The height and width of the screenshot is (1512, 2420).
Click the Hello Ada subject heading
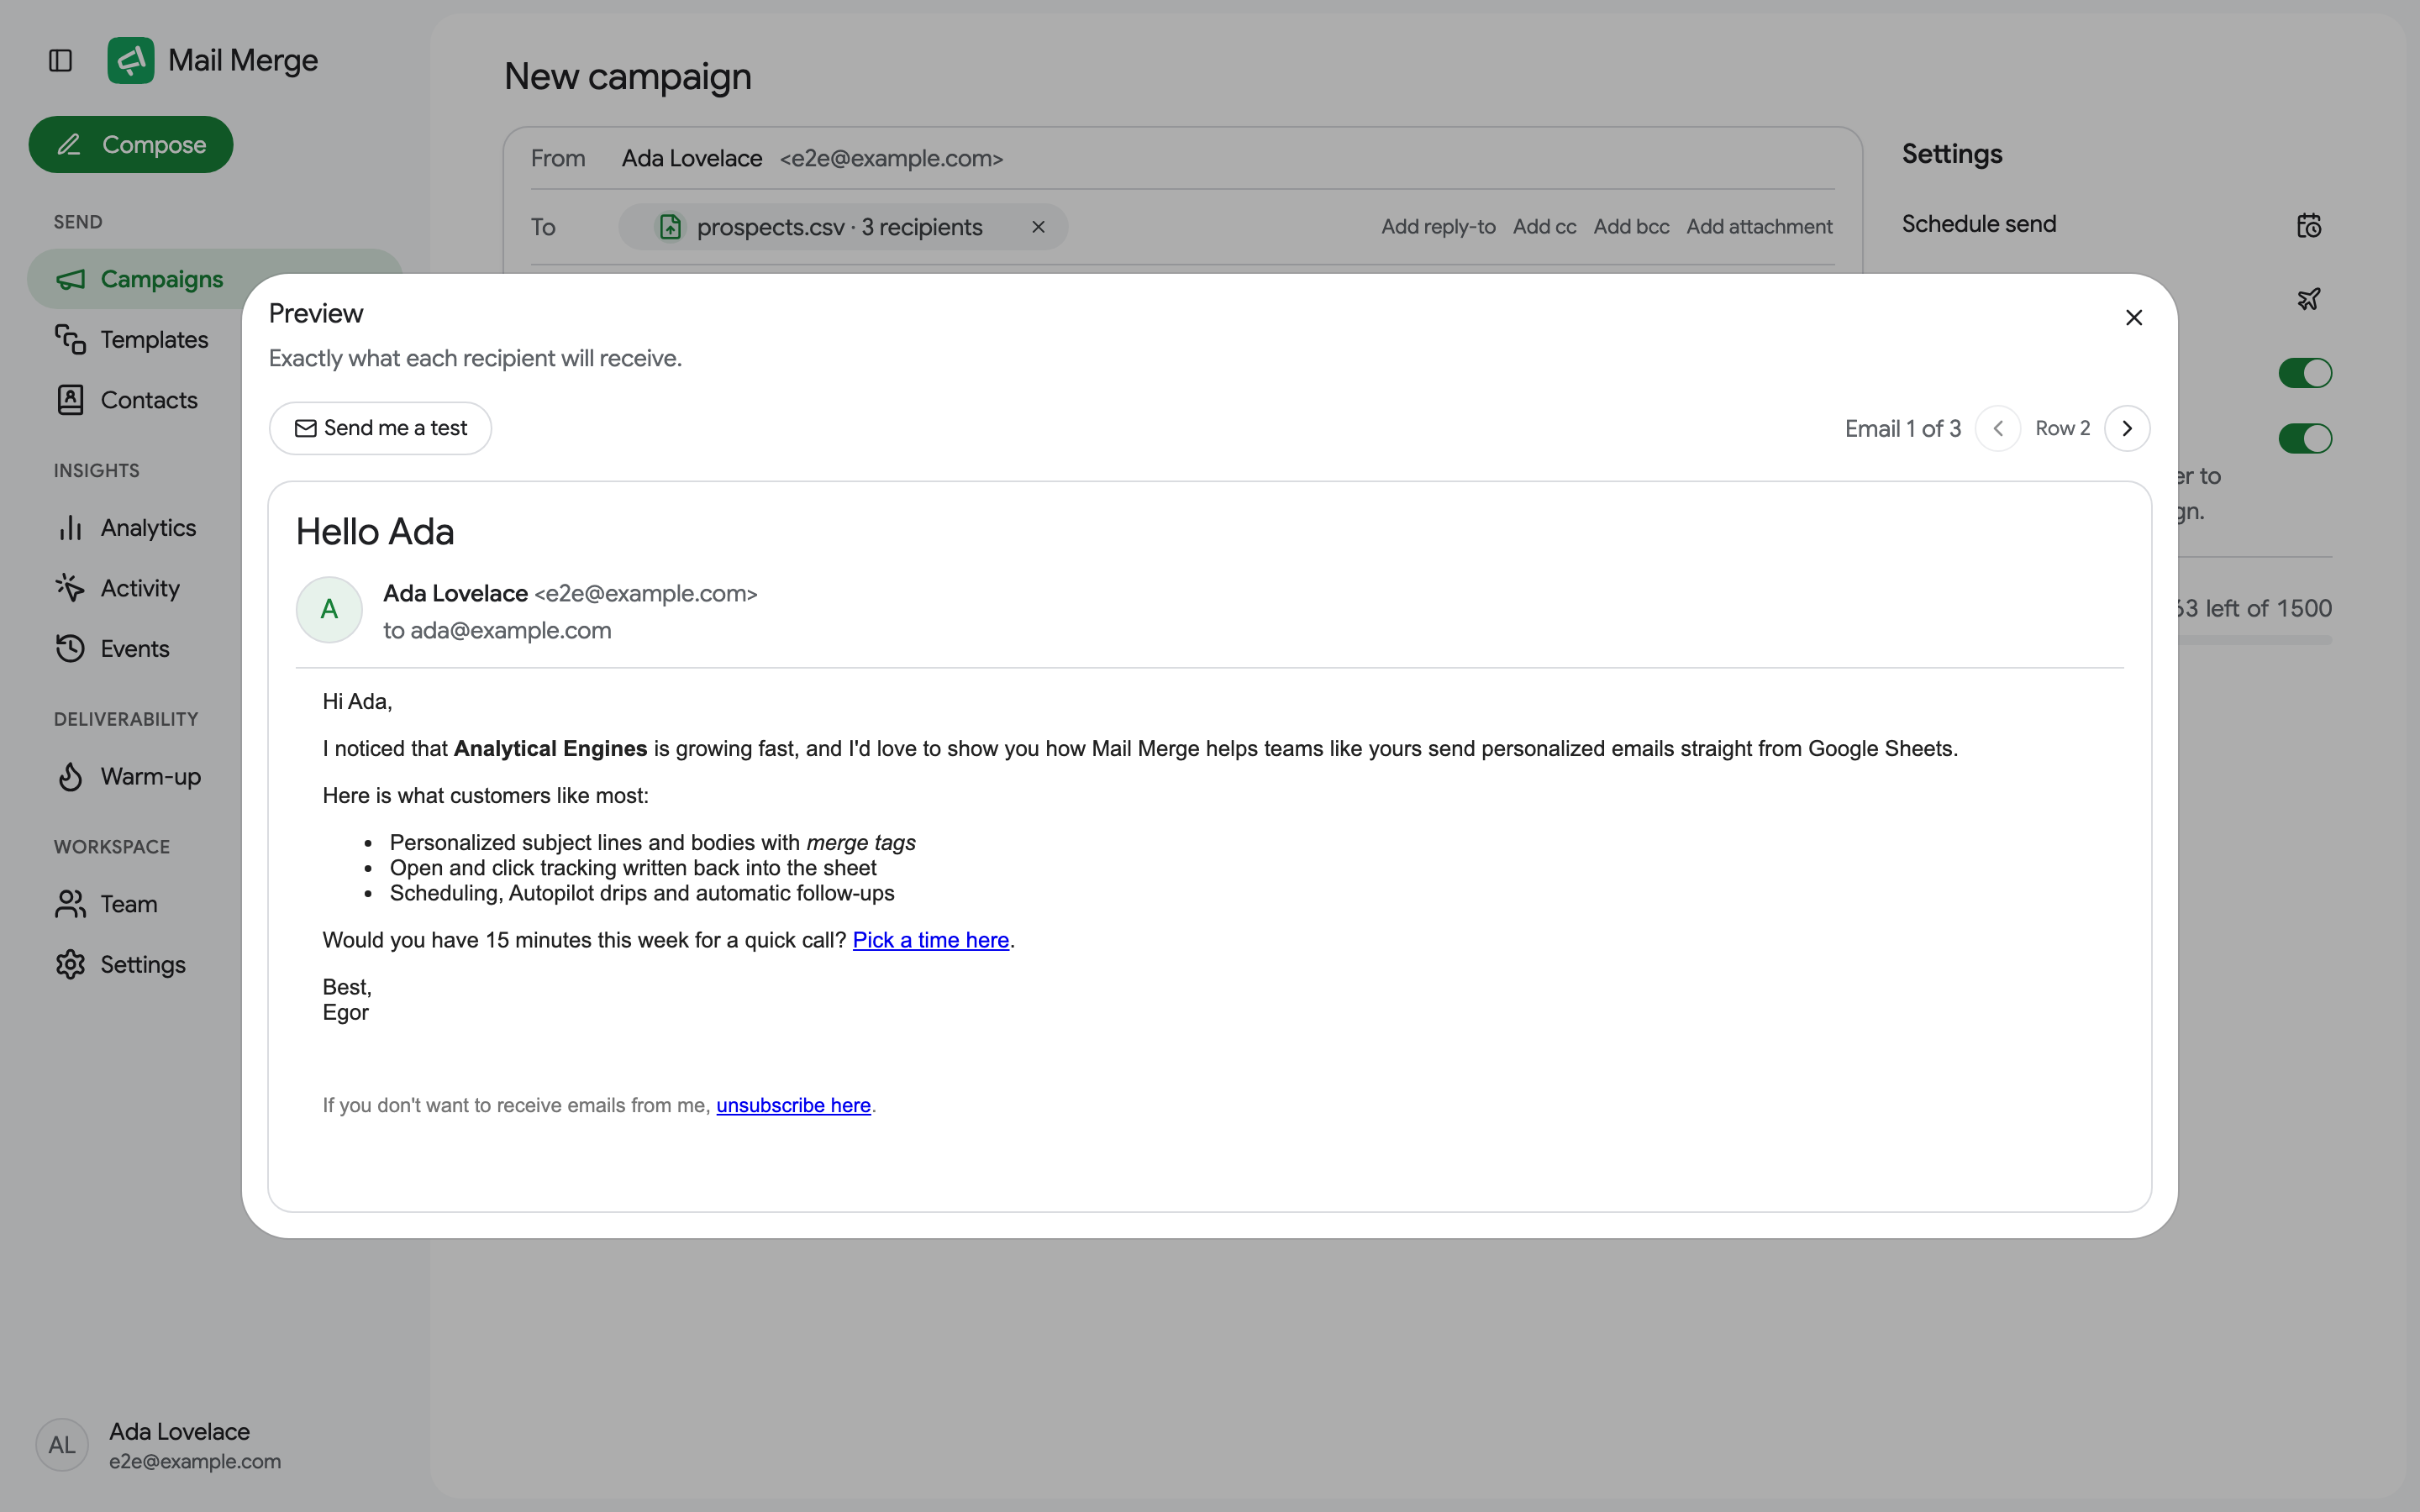[375, 532]
